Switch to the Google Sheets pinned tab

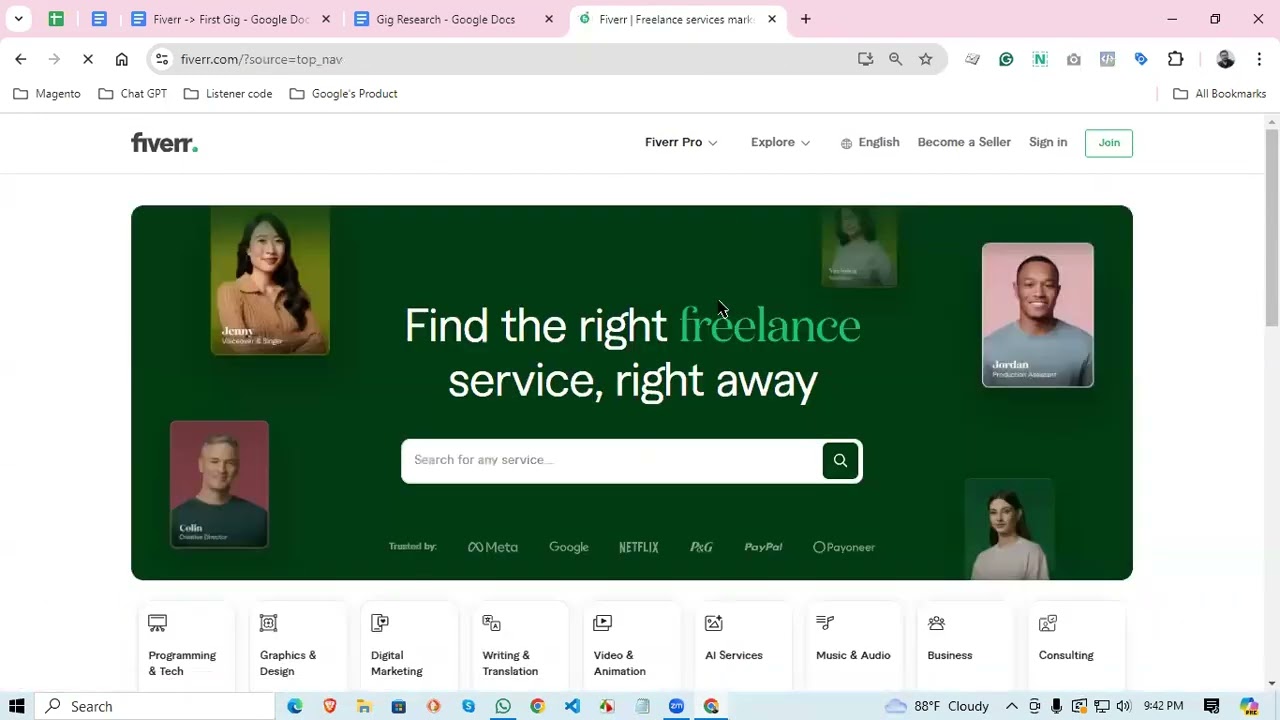57,19
